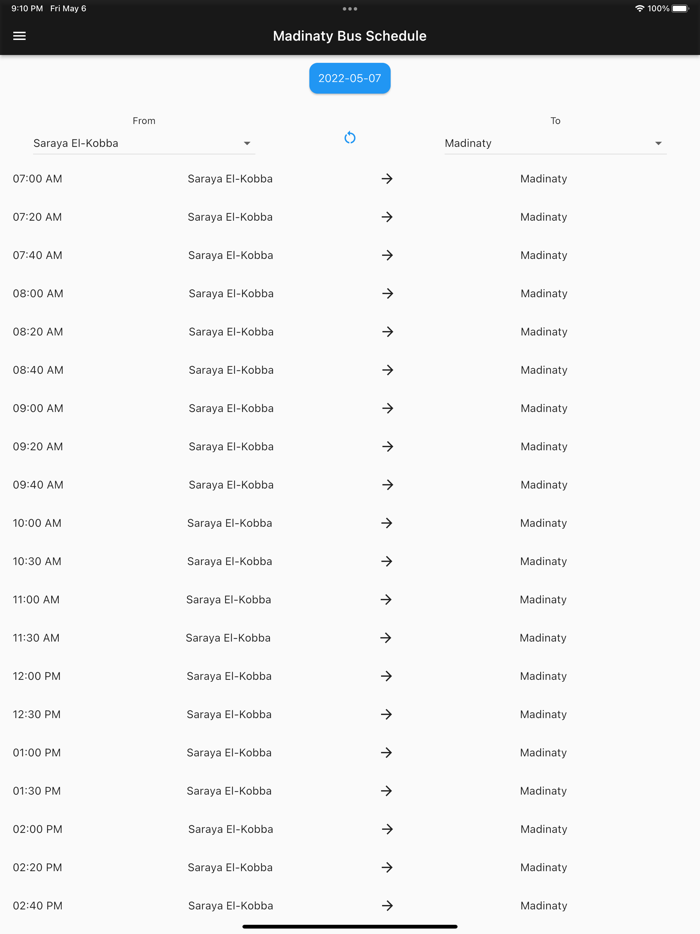The image size is (700, 934).
Task: Tap the Wi-Fi icon in status bar
Action: 640,8
